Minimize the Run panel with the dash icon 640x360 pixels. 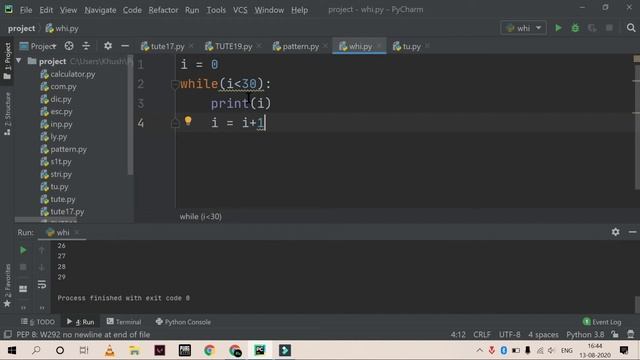632,232
